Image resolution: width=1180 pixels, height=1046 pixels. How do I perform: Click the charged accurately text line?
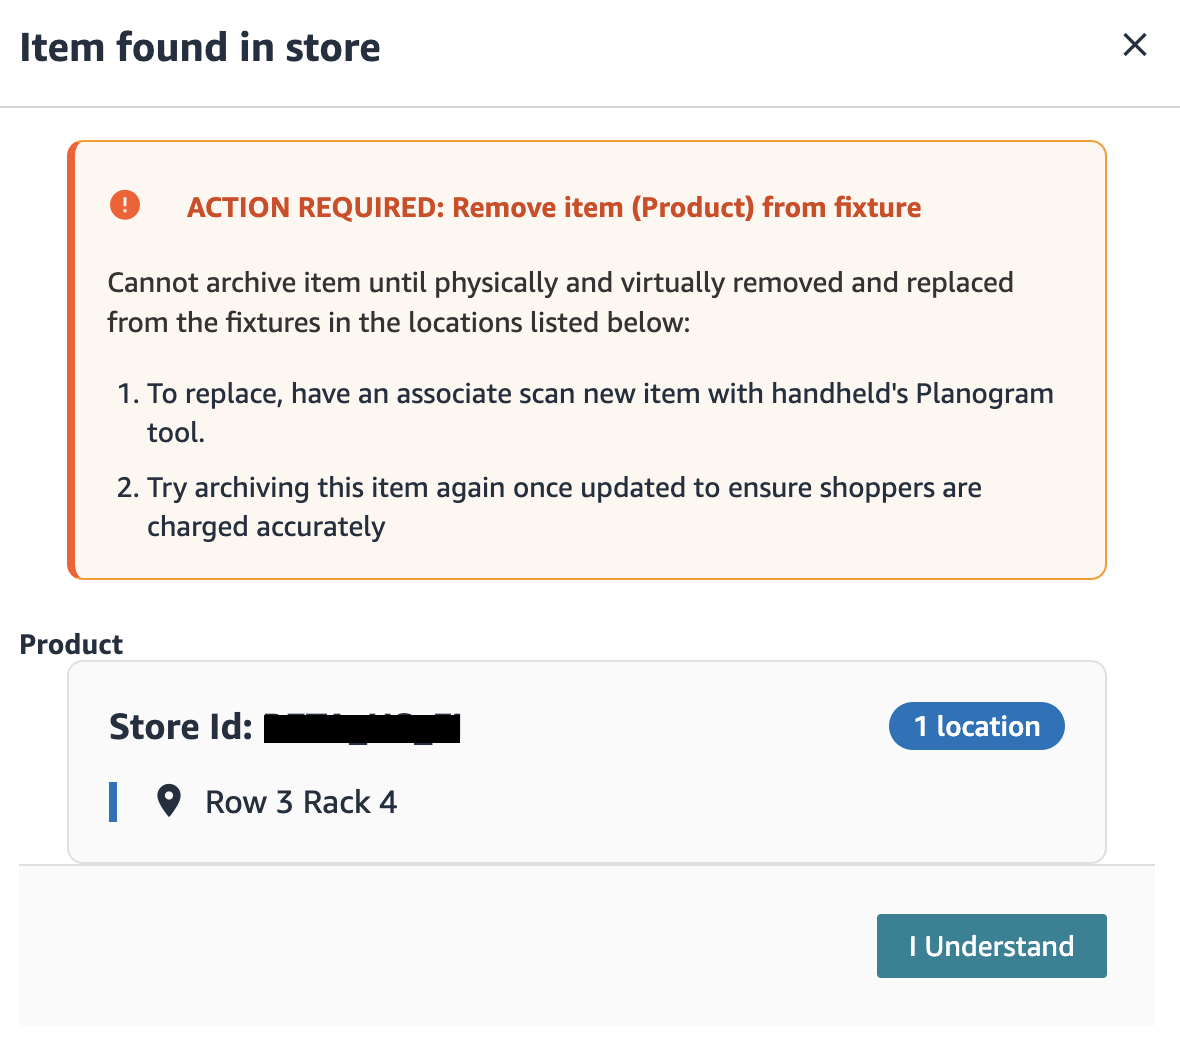(x=266, y=527)
